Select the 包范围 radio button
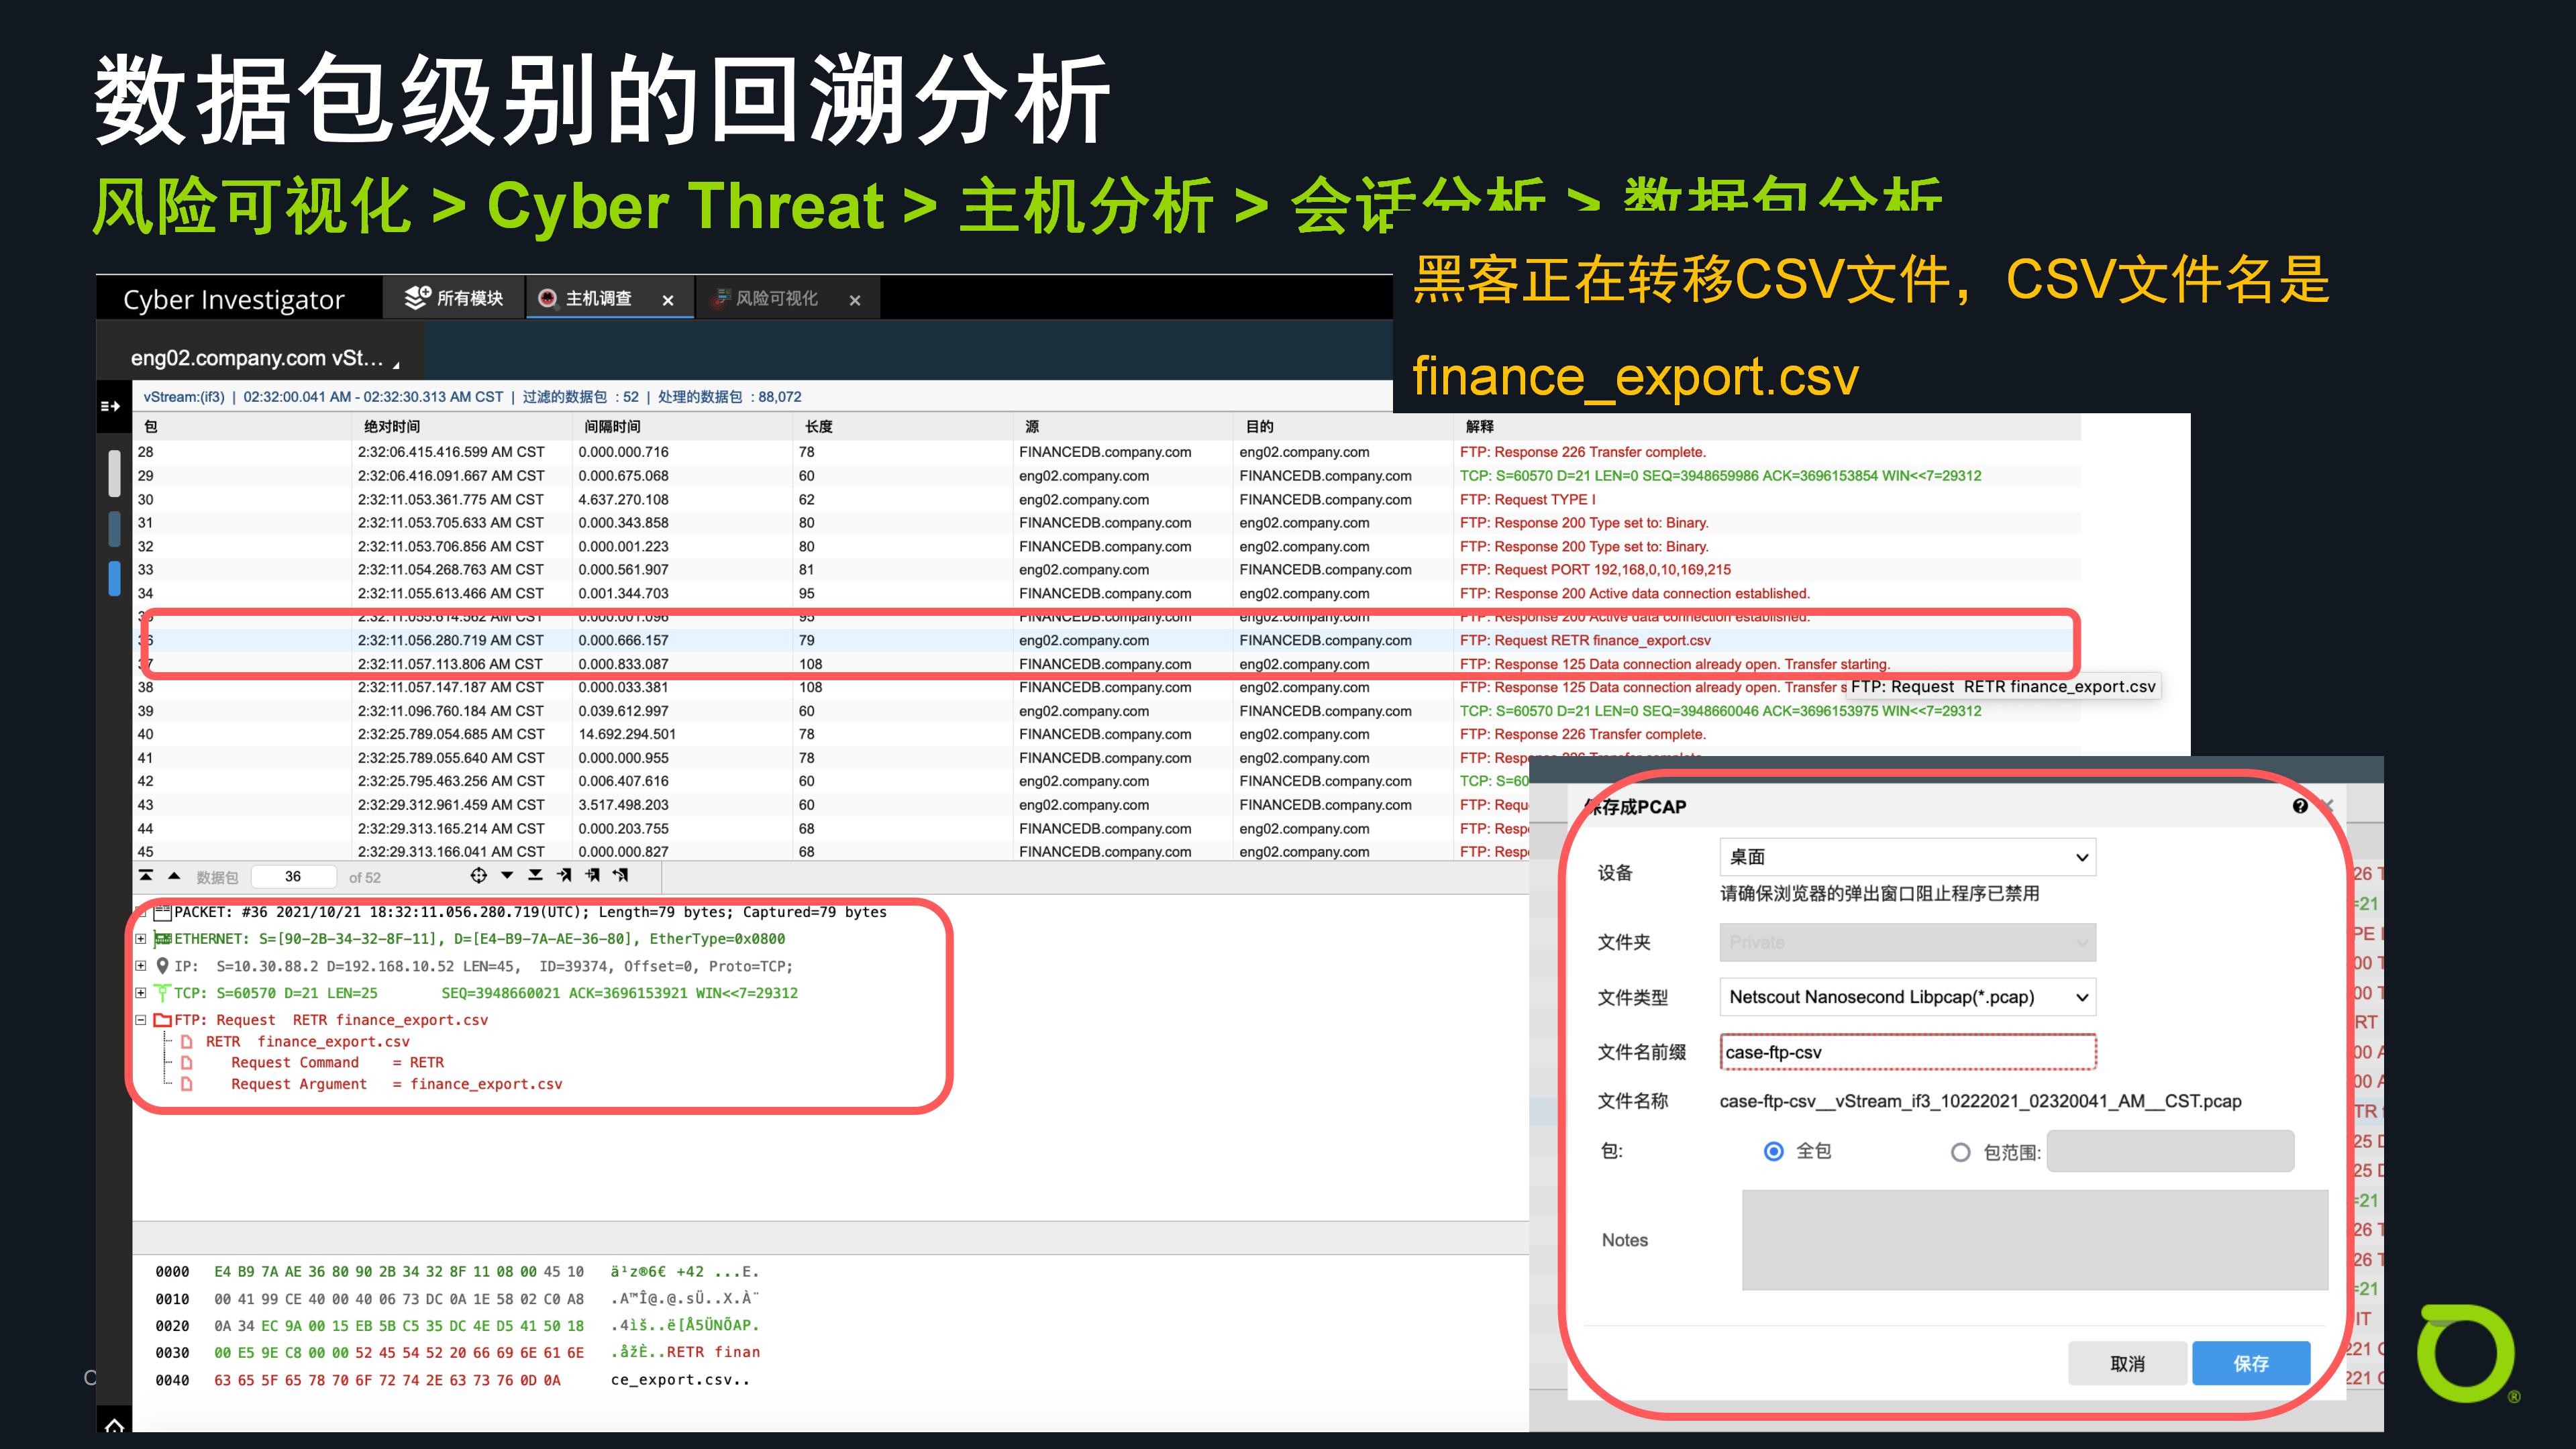The width and height of the screenshot is (2576, 1449). coord(1960,1152)
